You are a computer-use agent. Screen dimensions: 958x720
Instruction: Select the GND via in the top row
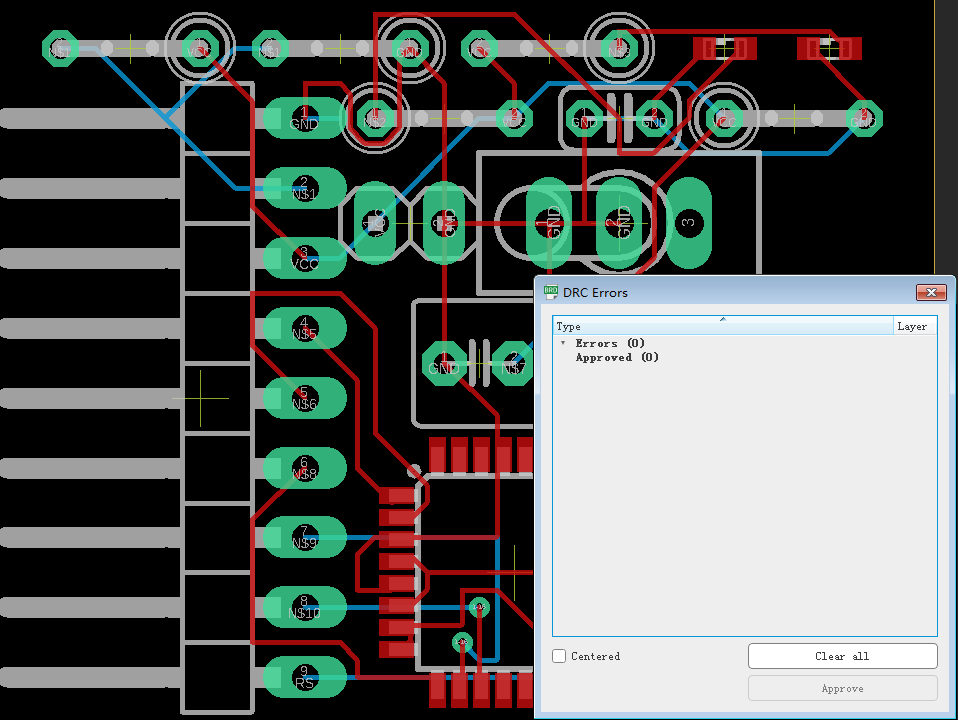pyautogui.click(x=408, y=47)
